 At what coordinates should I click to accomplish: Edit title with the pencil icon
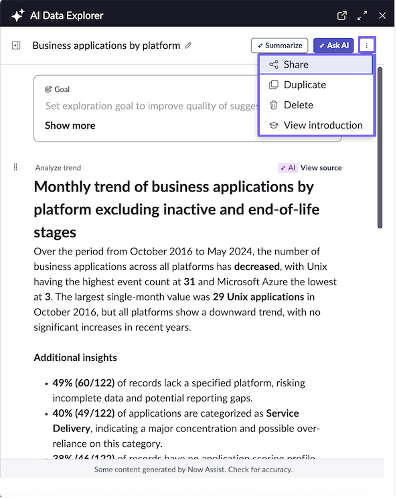coord(188,45)
